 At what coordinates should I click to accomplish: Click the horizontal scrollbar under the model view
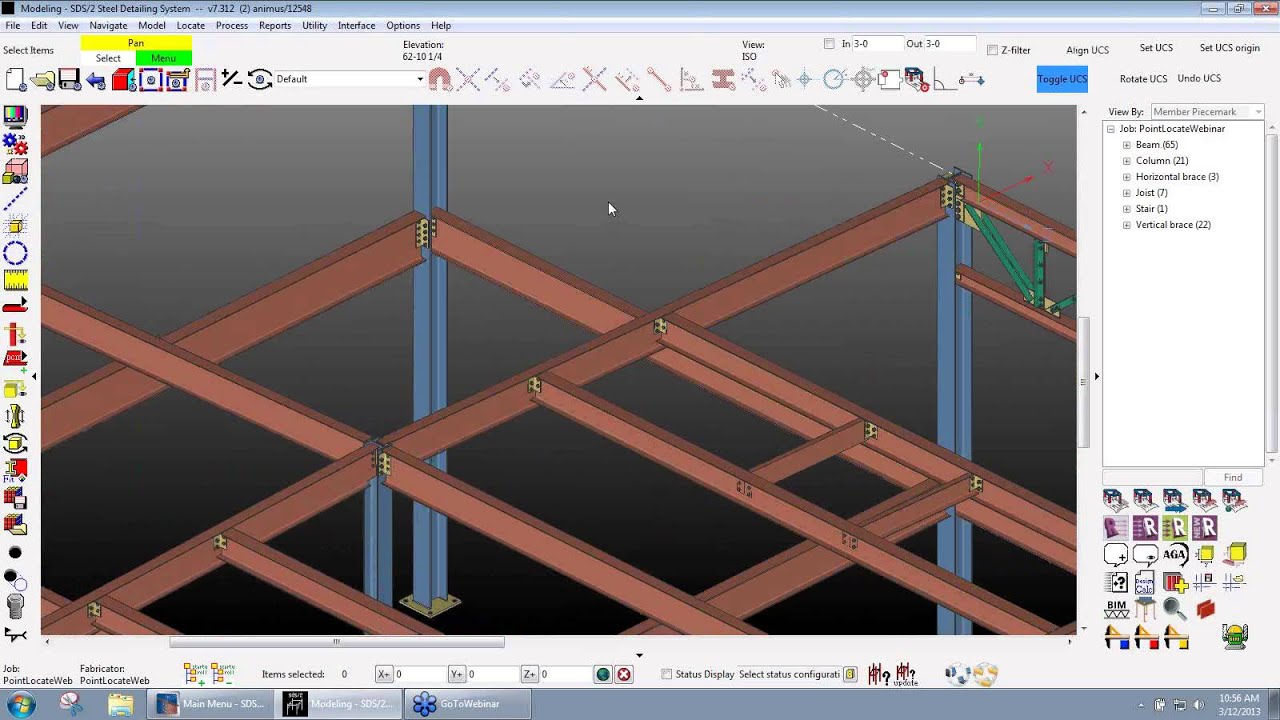[337, 642]
